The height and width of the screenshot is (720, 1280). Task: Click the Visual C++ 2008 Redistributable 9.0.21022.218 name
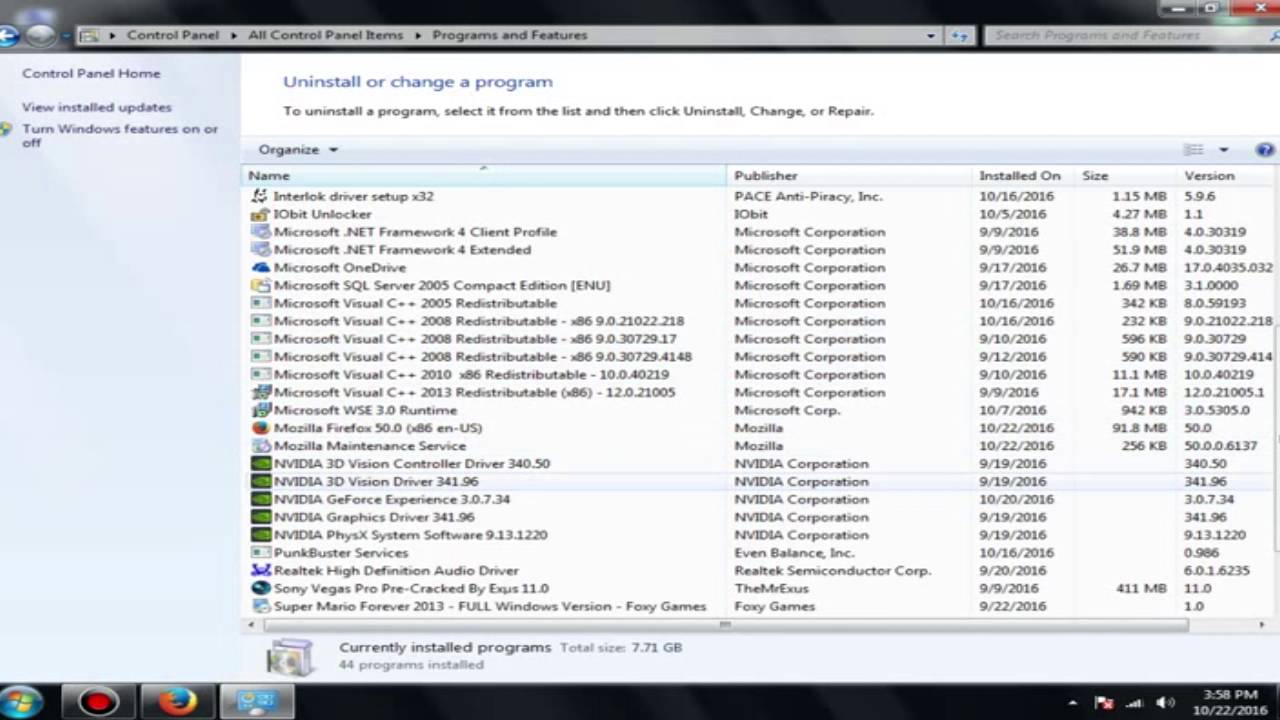pyautogui.click(x=479, y=321)
